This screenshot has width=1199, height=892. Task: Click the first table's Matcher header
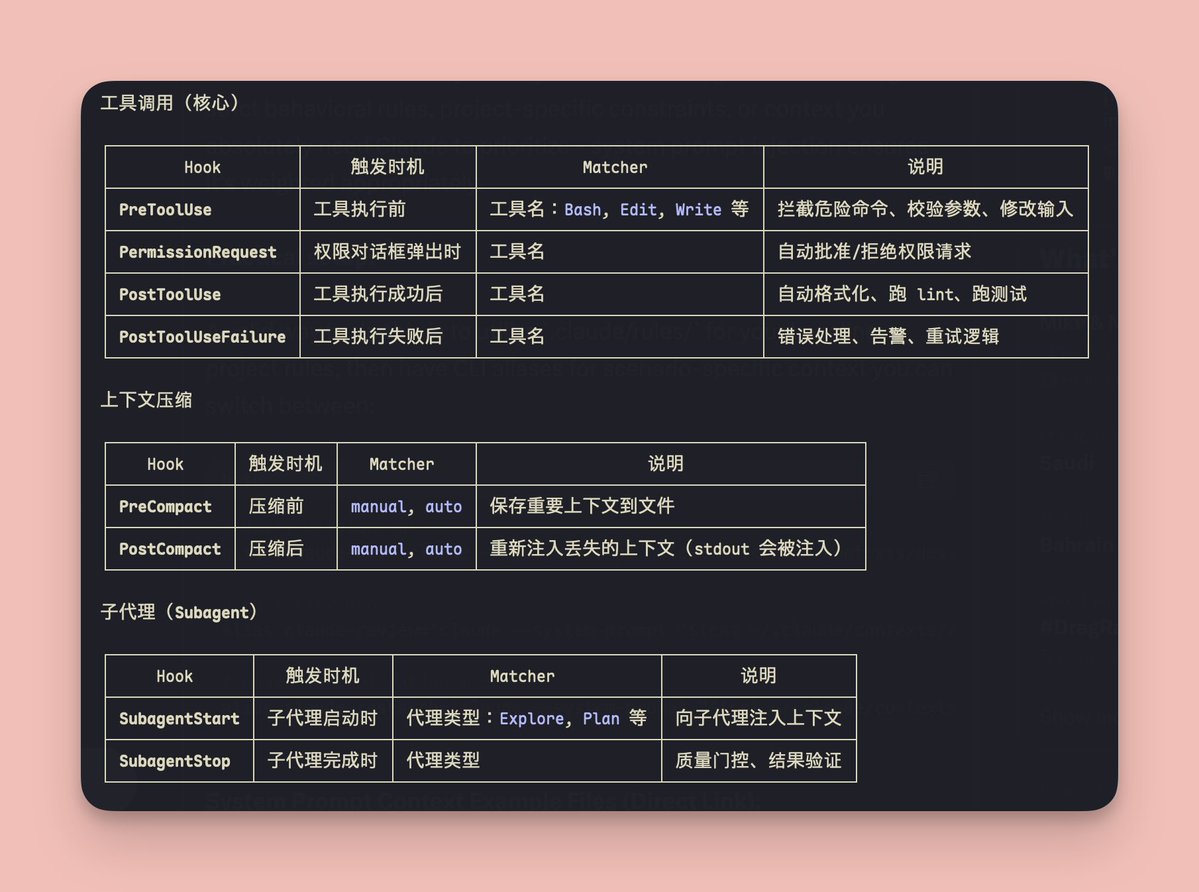pyautogui.click(x=615, y=167)
